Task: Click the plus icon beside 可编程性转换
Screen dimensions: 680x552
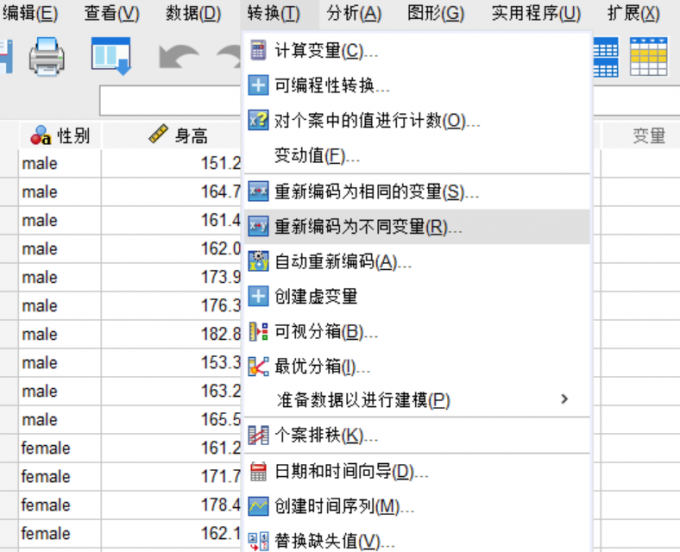Action: (x=258, y=85)
